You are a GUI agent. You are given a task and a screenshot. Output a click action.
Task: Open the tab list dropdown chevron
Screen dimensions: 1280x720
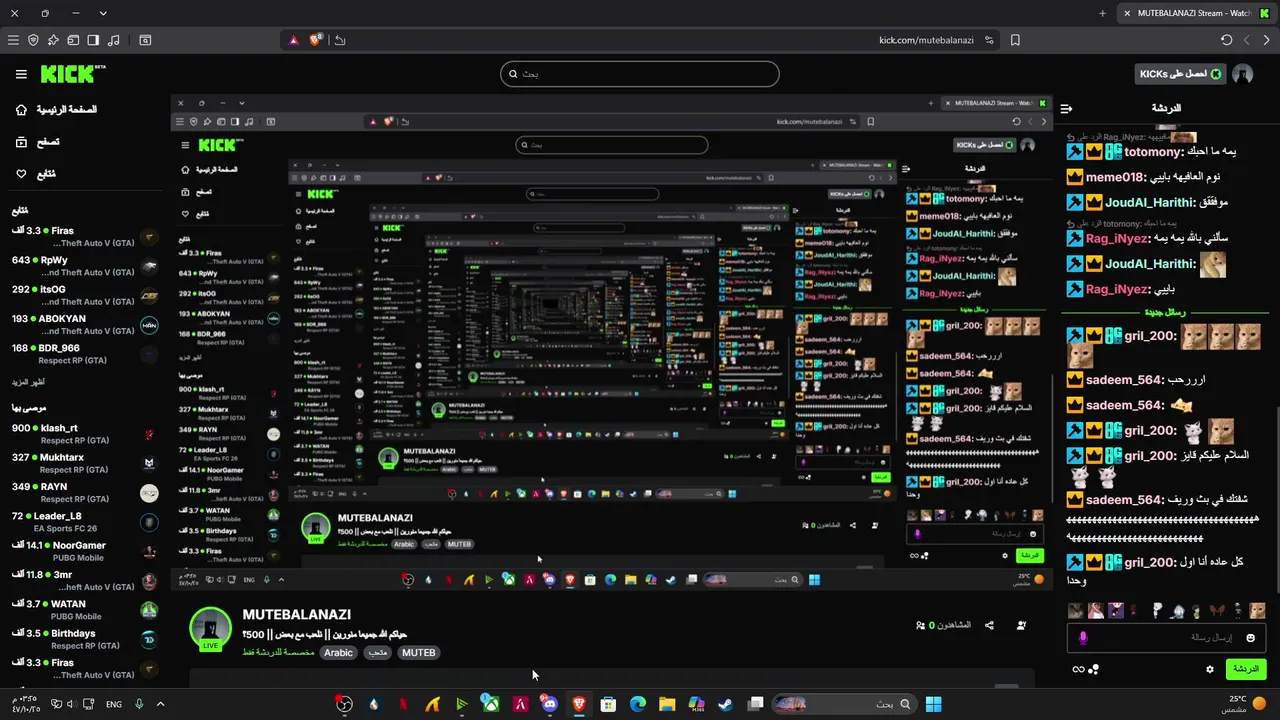tap(103, 13)
